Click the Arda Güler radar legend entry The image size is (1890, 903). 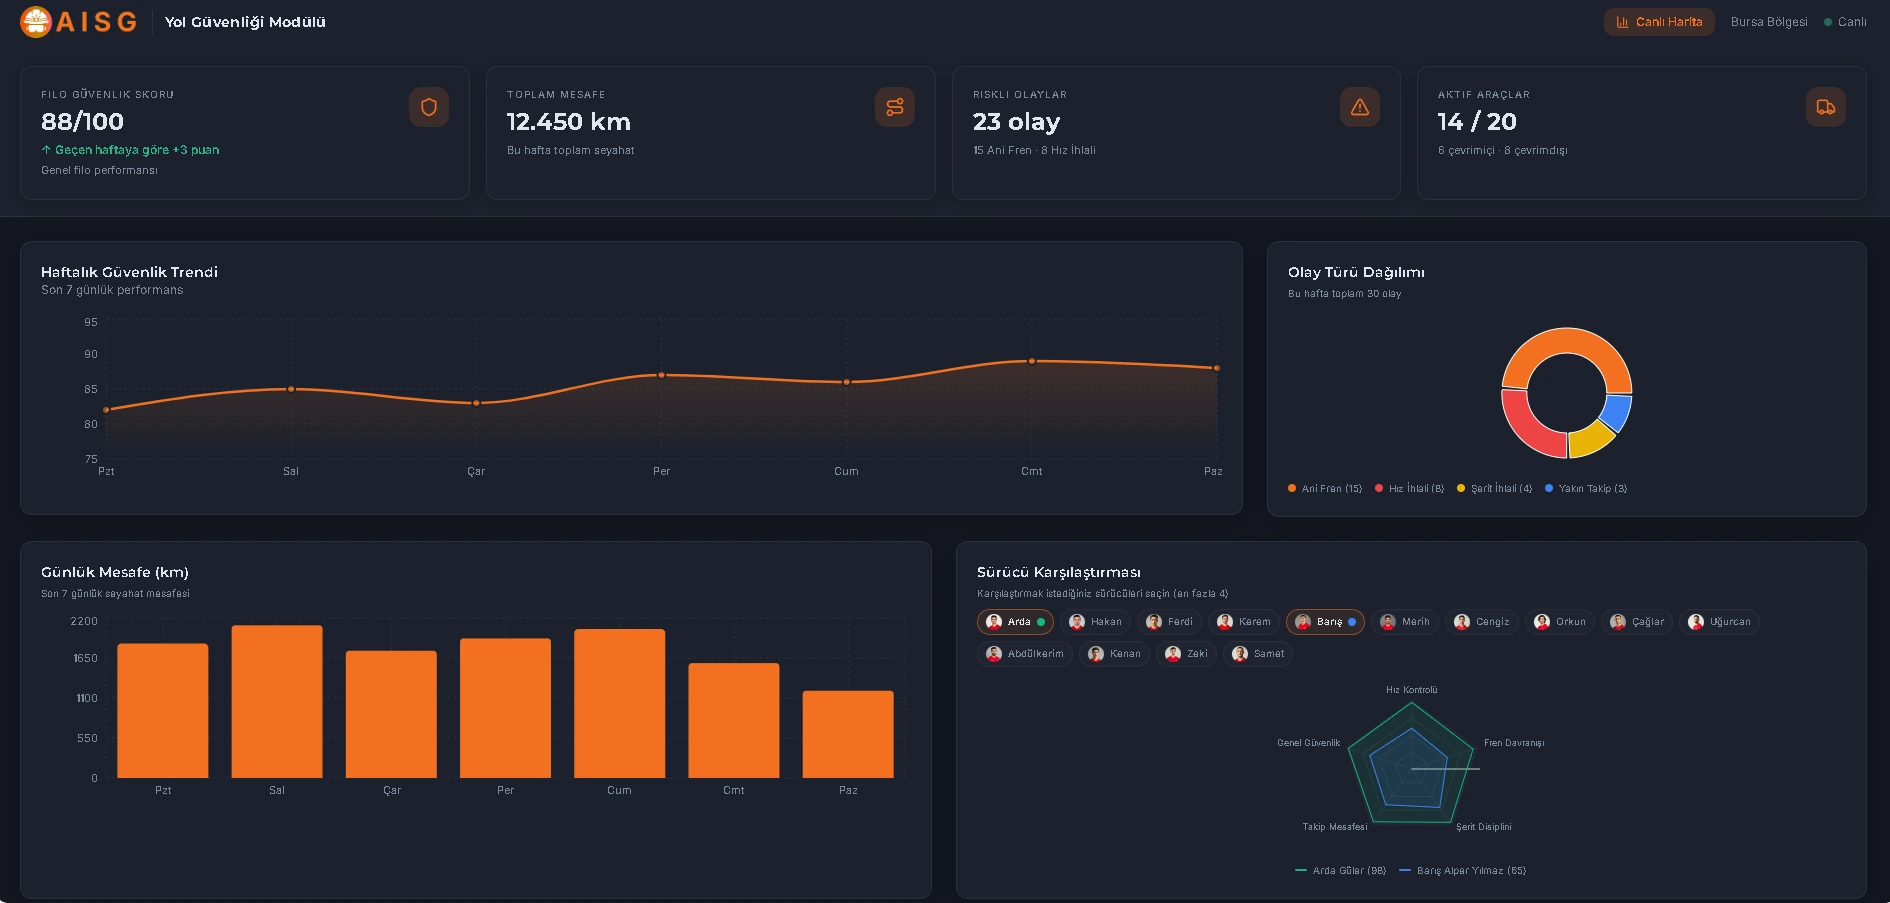tap(1341, 871)
